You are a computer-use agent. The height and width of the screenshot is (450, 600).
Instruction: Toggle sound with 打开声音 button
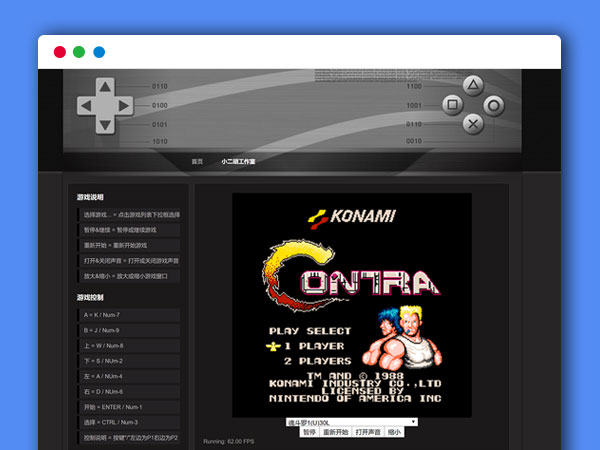[368, 432]
